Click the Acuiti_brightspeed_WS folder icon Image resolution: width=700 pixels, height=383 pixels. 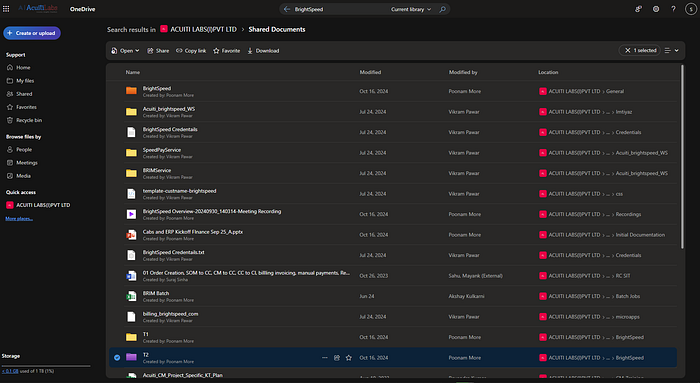(x=131, y=112)
